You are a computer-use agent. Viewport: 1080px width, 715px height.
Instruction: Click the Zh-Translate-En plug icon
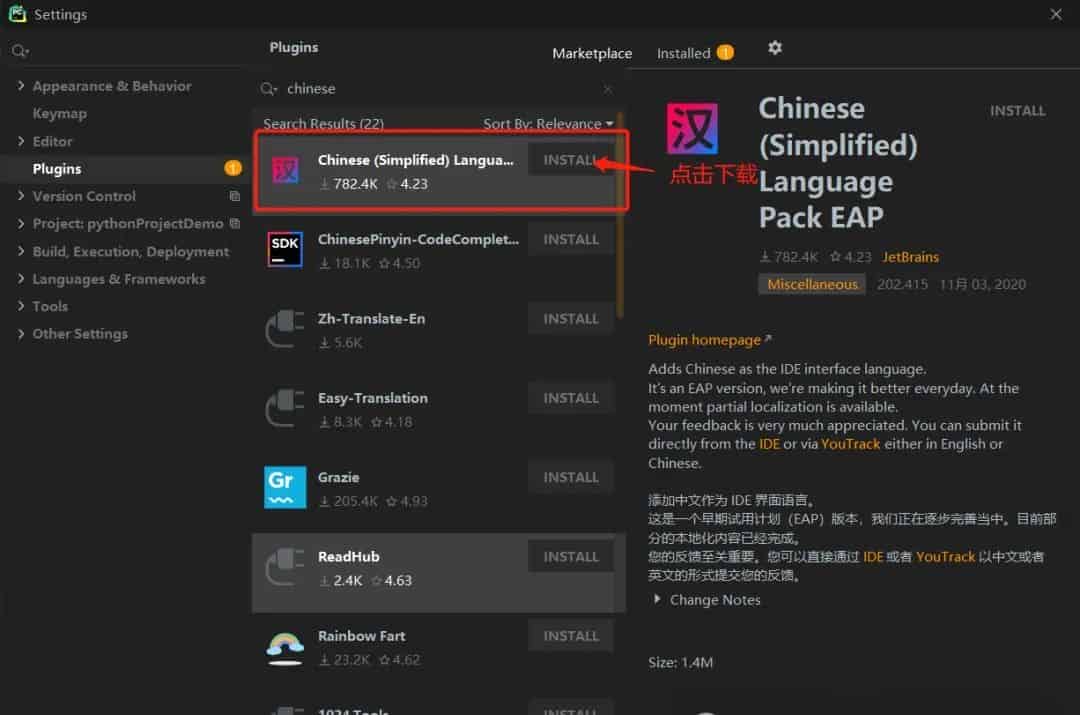pos(285,330)
